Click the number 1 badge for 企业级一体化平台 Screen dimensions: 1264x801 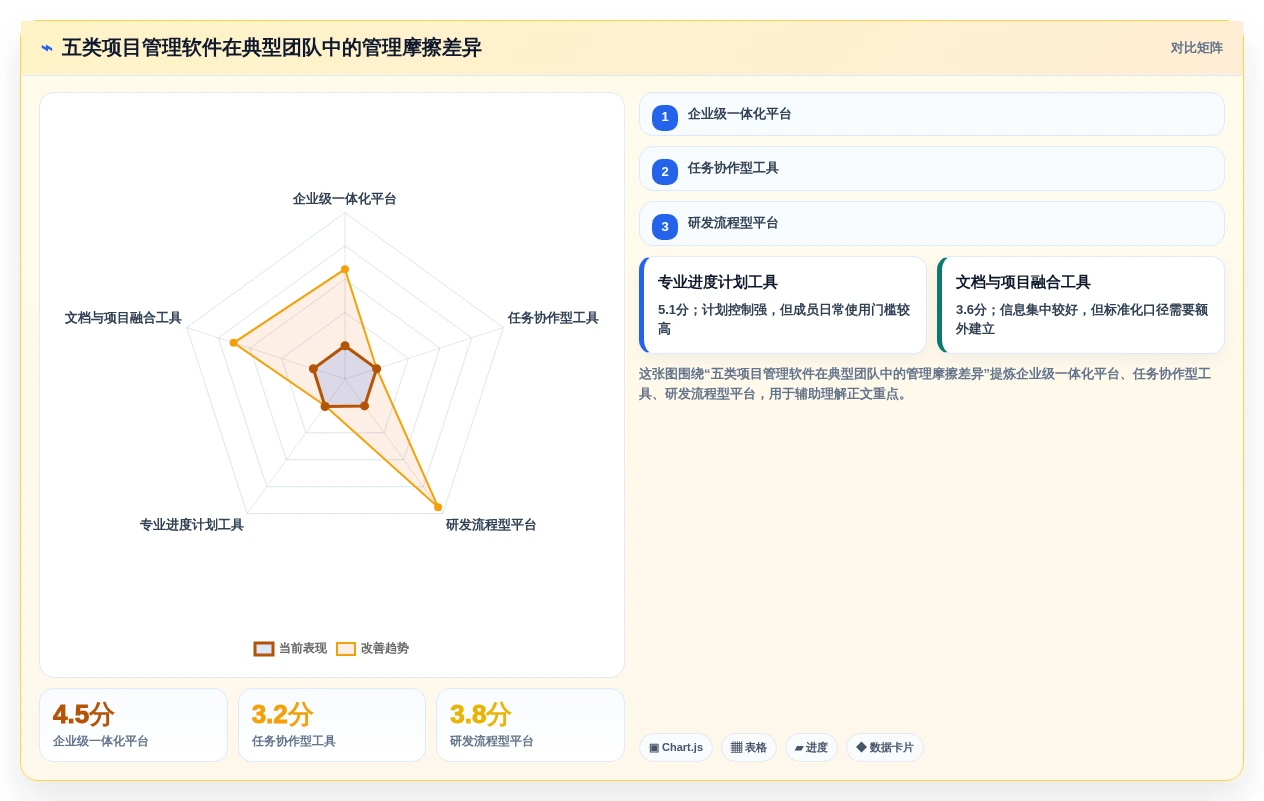click(665, 117)
